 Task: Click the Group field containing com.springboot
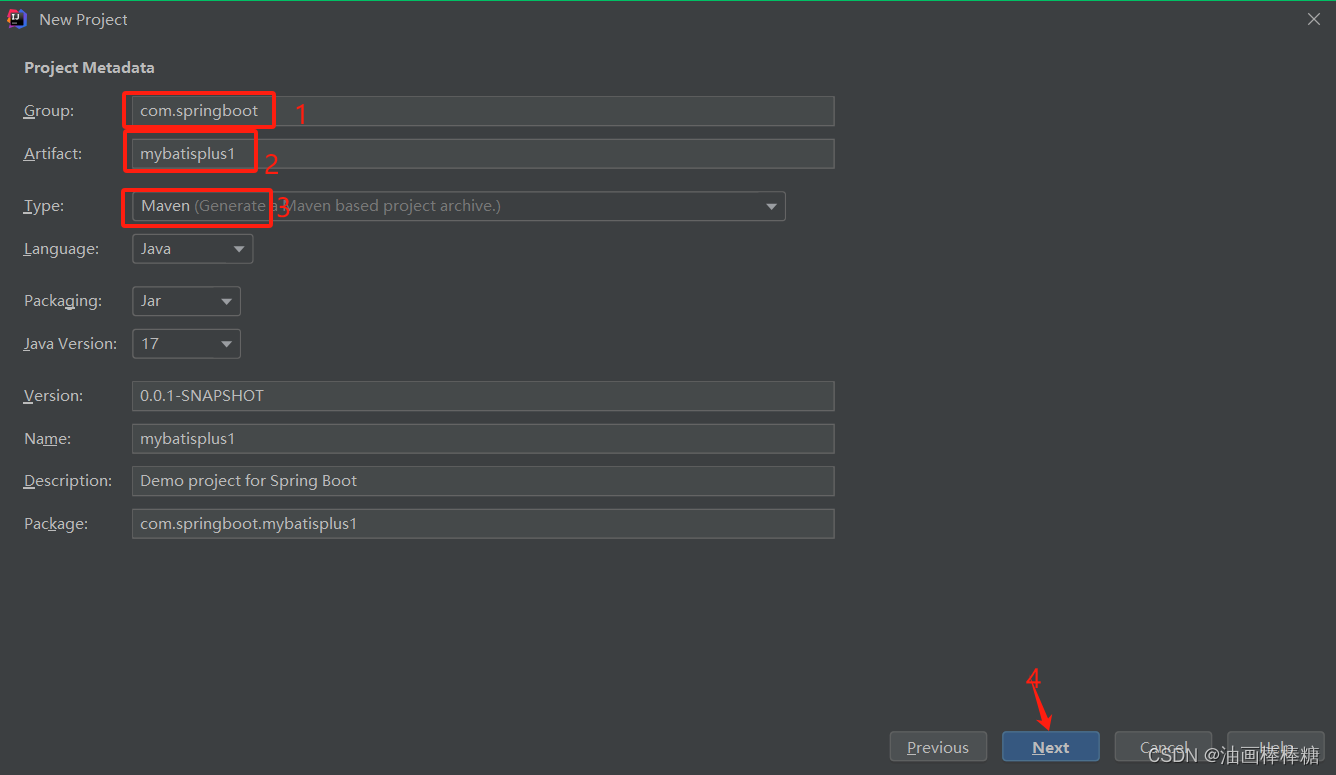pos(480,110)
